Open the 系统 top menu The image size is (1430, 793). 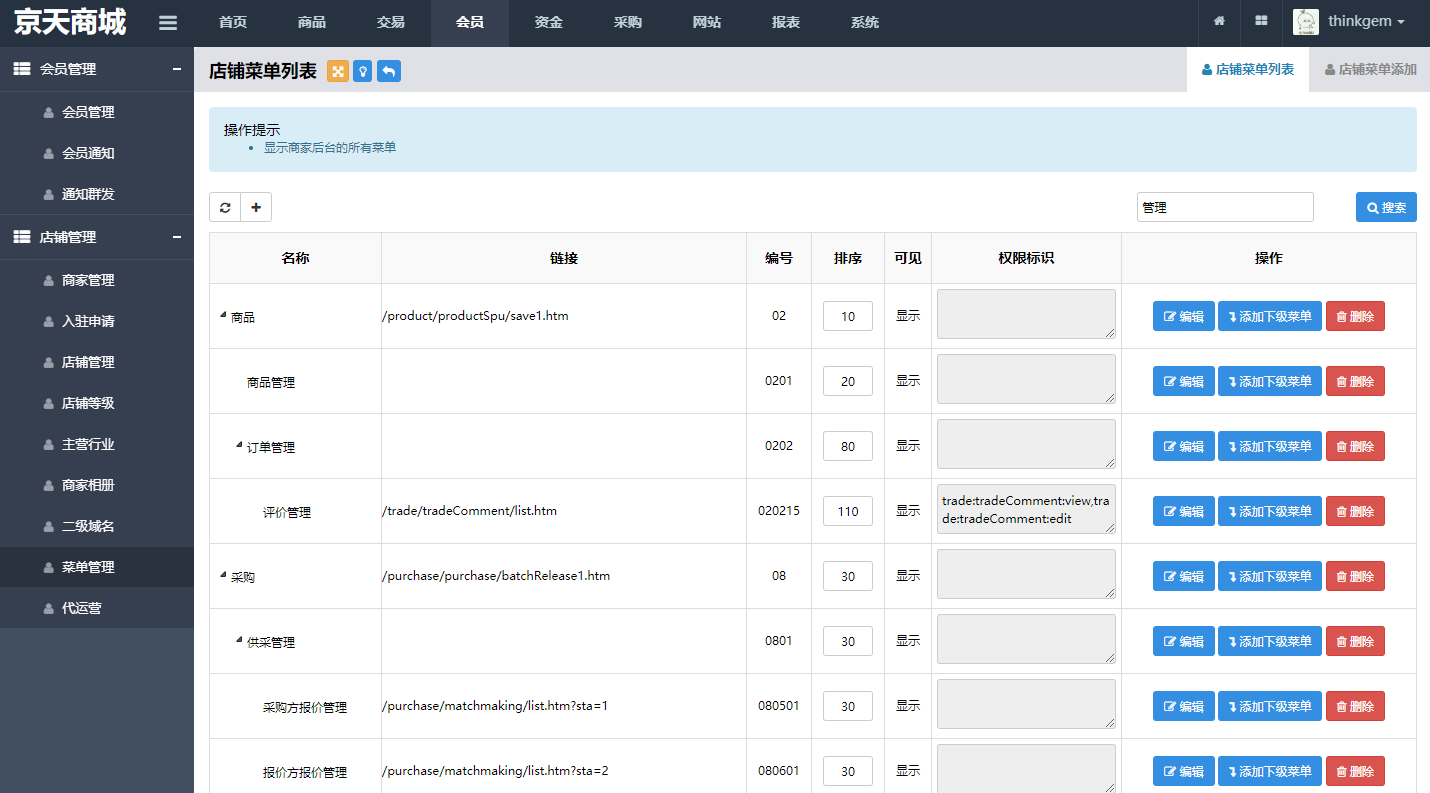point(865,22)
